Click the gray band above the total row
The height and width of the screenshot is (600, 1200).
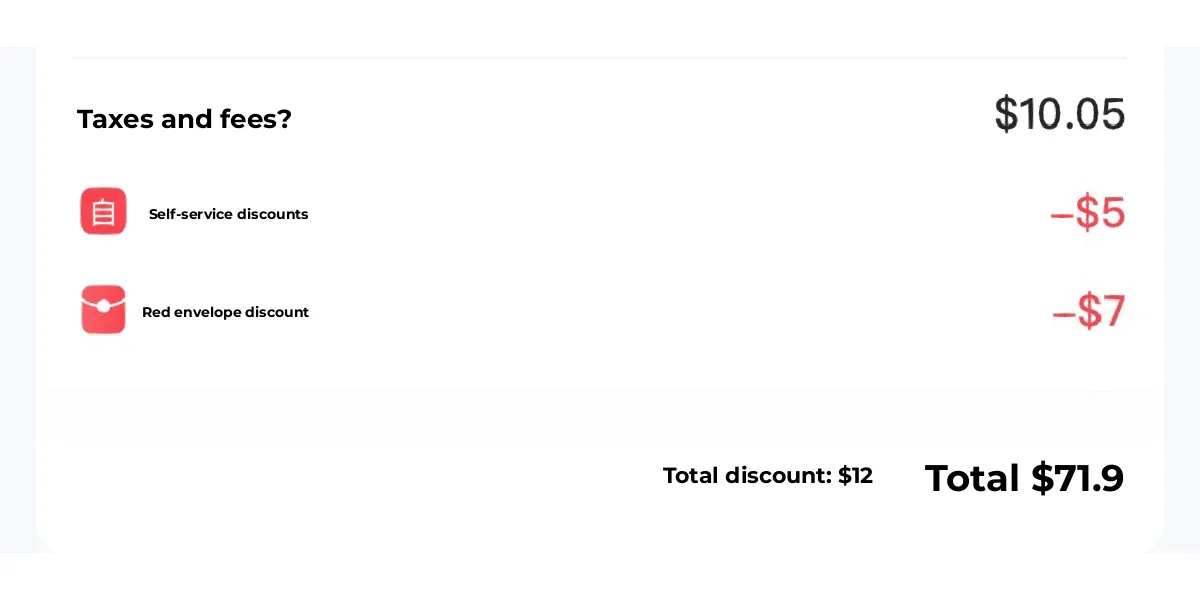(600, 404)
